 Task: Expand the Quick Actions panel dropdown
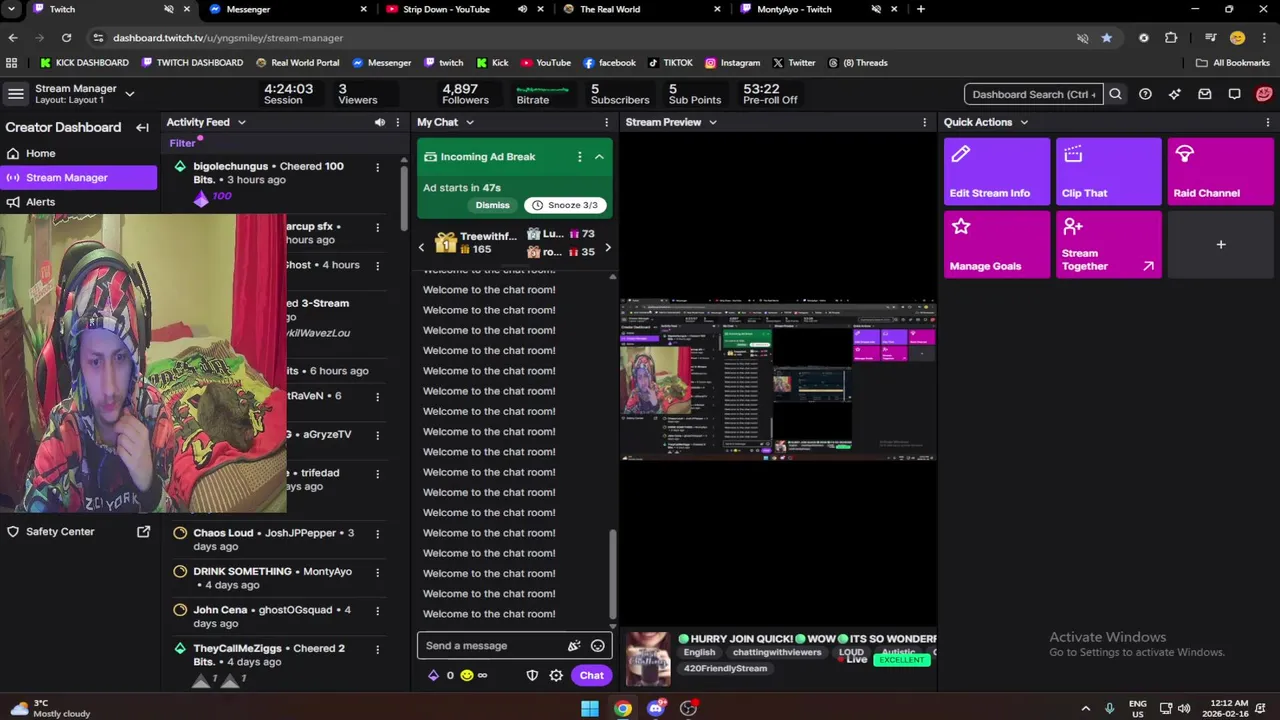point(1024,122)
